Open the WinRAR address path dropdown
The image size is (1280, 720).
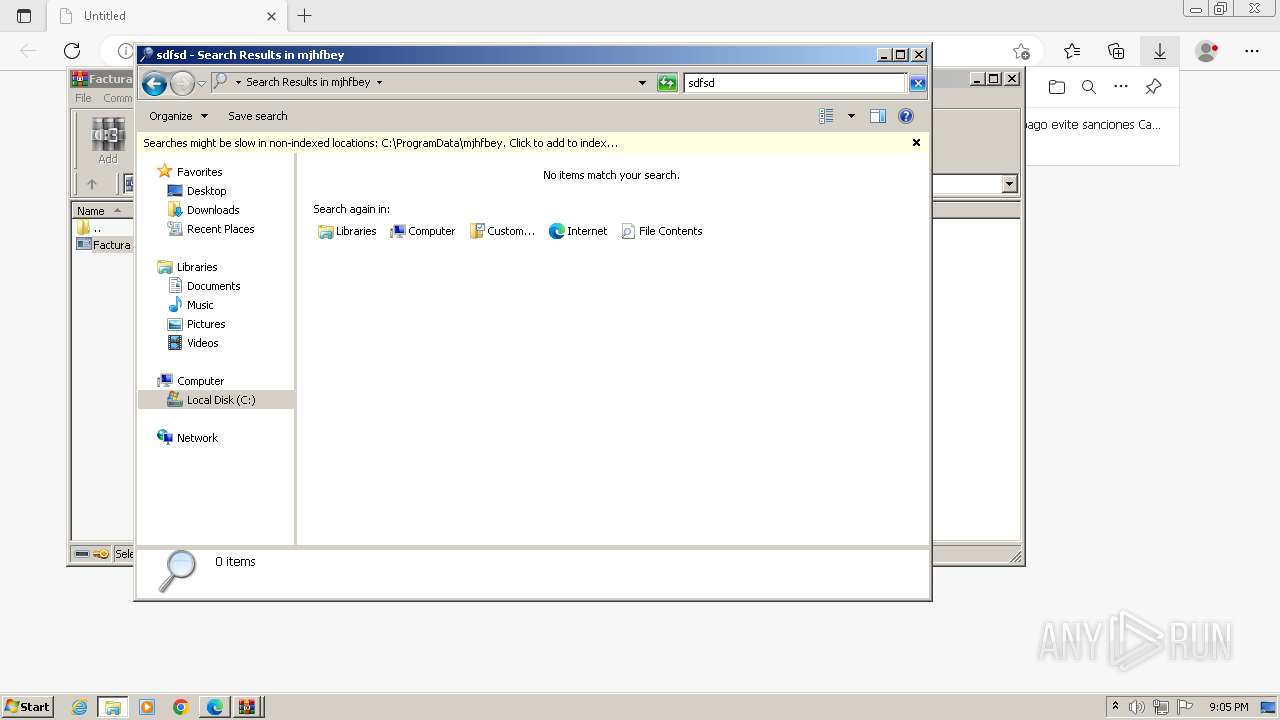(x=1009, y=184)
